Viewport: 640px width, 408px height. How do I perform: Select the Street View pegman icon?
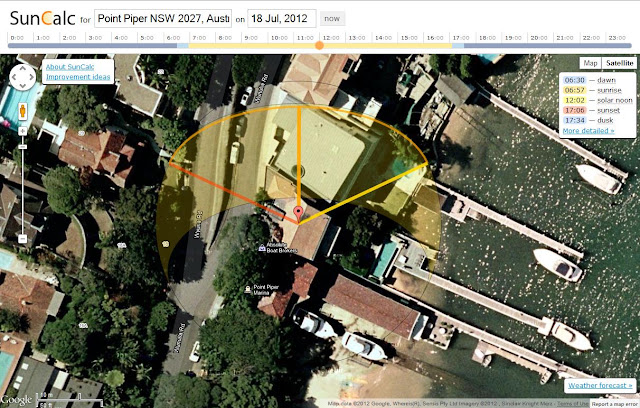23,111
